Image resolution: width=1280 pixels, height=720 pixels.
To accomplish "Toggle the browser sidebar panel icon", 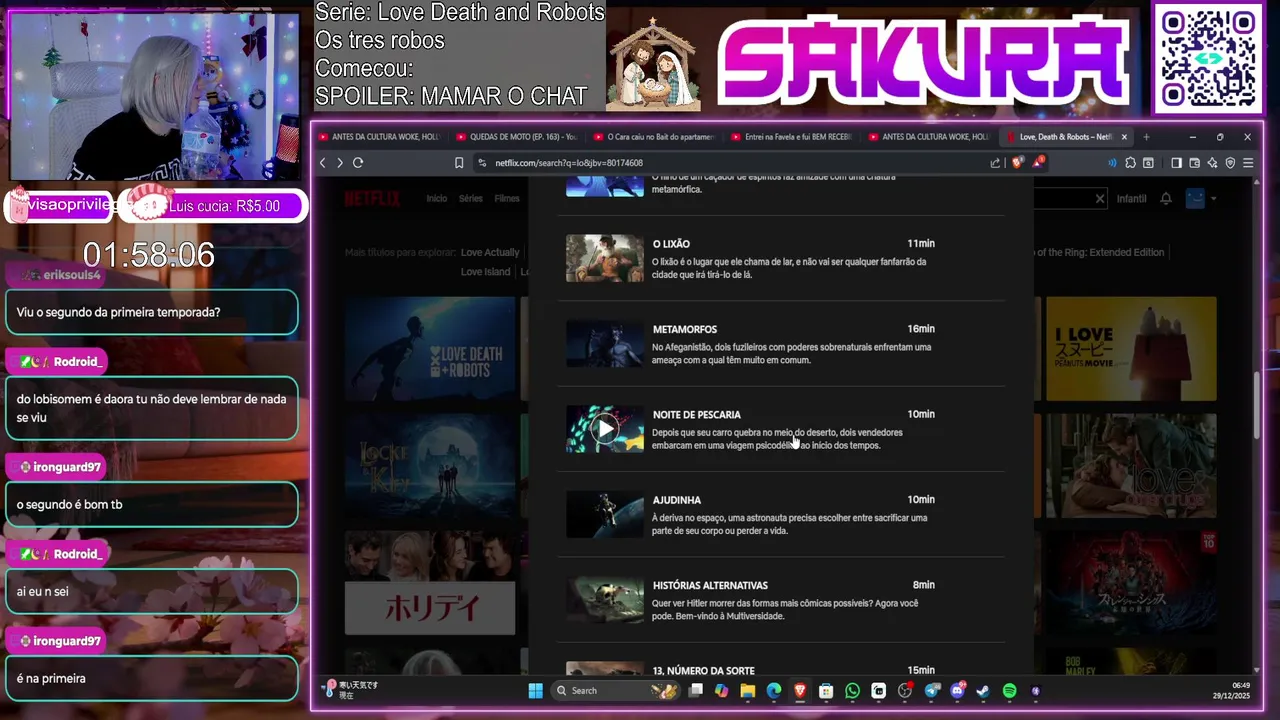I will (1176, 163).
